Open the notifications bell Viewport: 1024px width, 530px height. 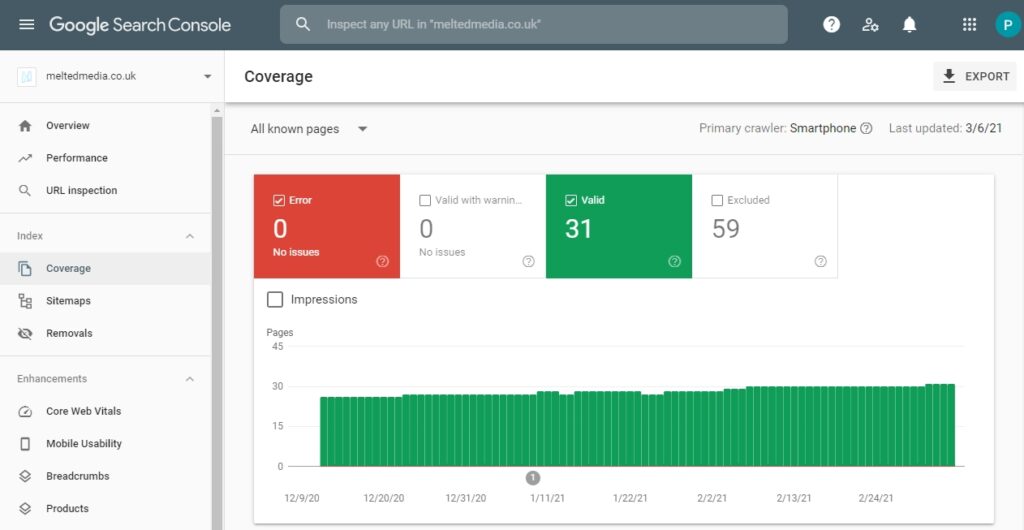click(909, 25)
